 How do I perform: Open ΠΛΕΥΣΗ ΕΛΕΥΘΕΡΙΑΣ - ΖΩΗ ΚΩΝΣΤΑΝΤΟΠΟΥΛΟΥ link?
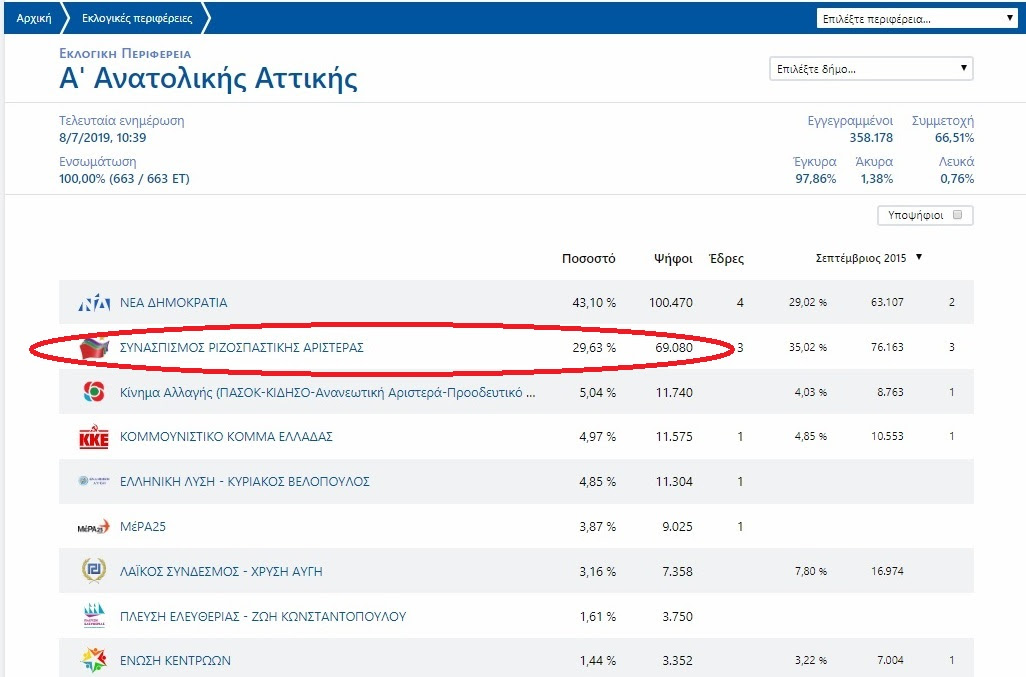pyautogui.click(x=263, y=616)
